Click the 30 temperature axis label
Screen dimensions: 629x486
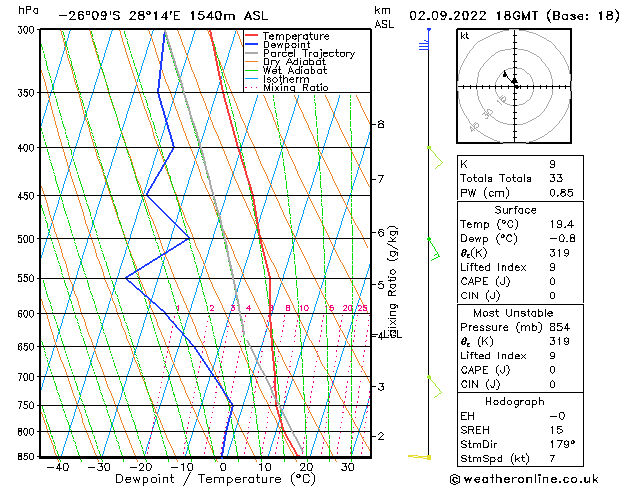coord(347,467)
